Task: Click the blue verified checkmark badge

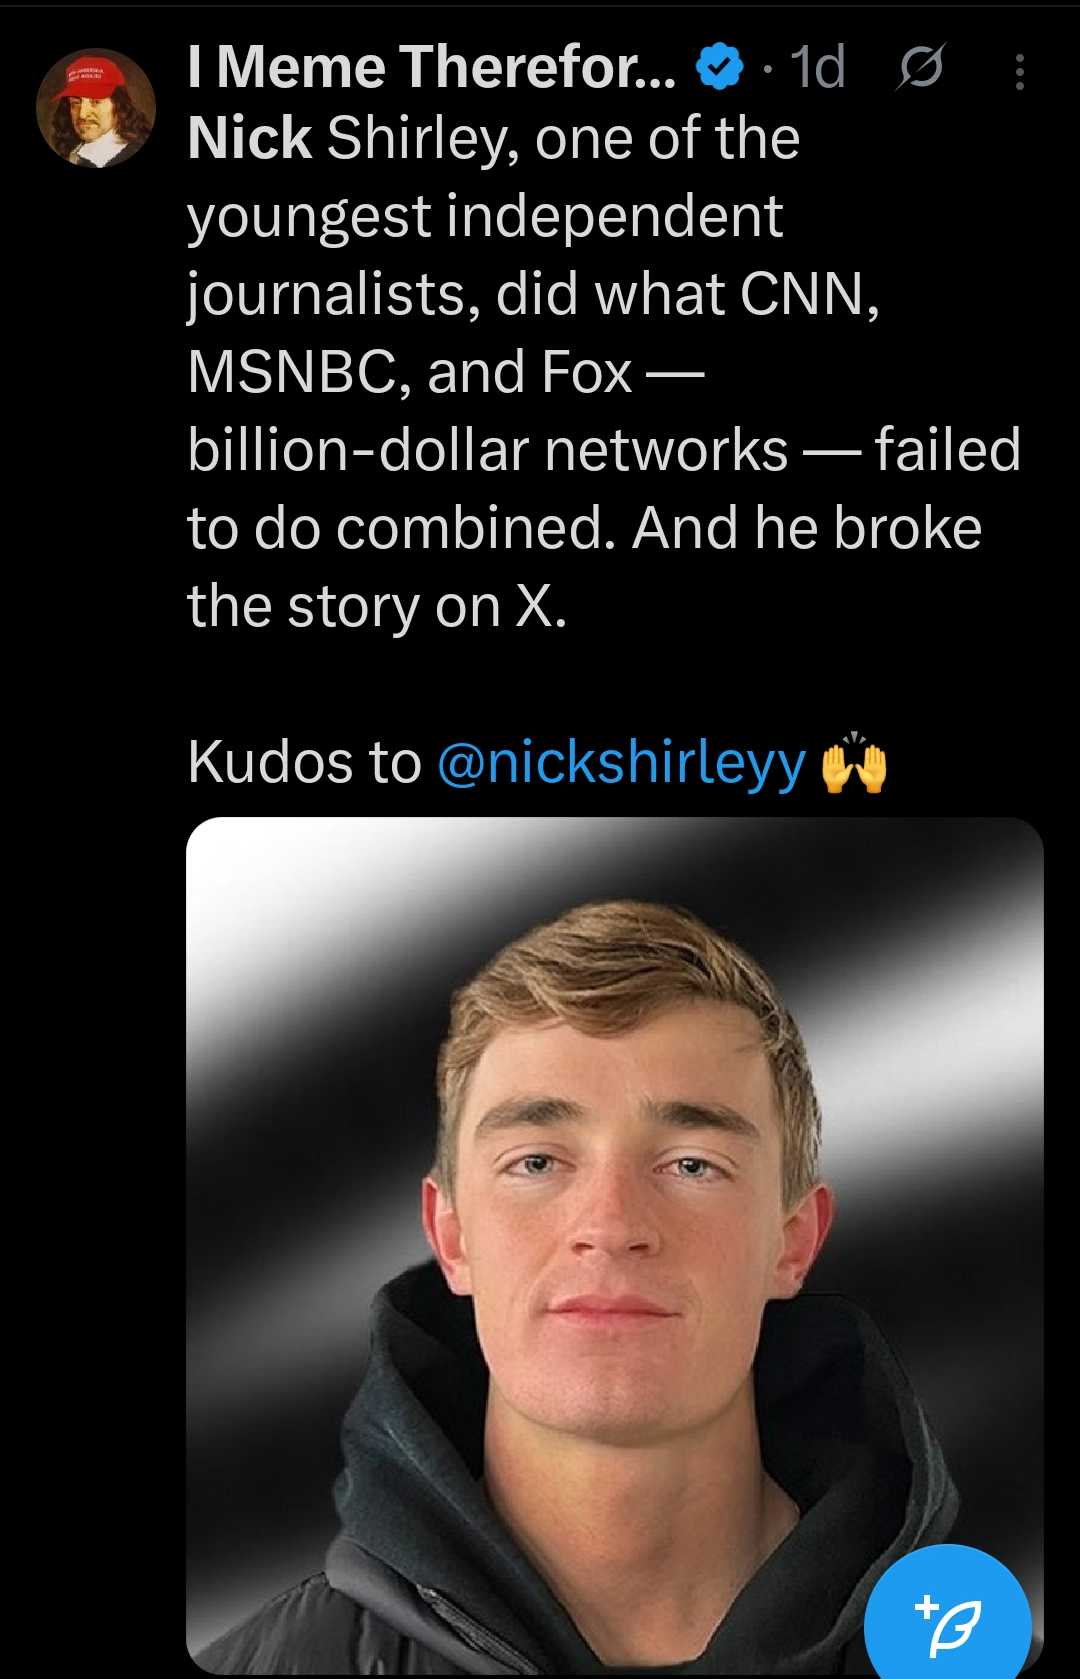Action: point(719,68)
